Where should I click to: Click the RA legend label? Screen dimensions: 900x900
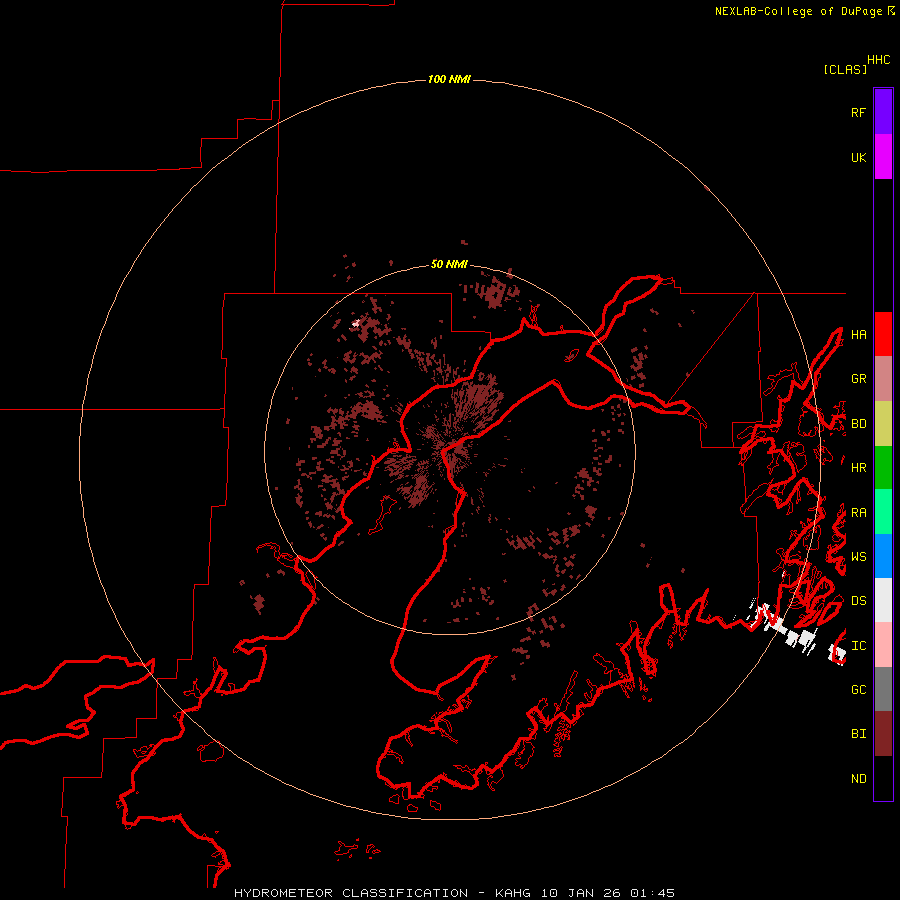(x=858, y=513)
